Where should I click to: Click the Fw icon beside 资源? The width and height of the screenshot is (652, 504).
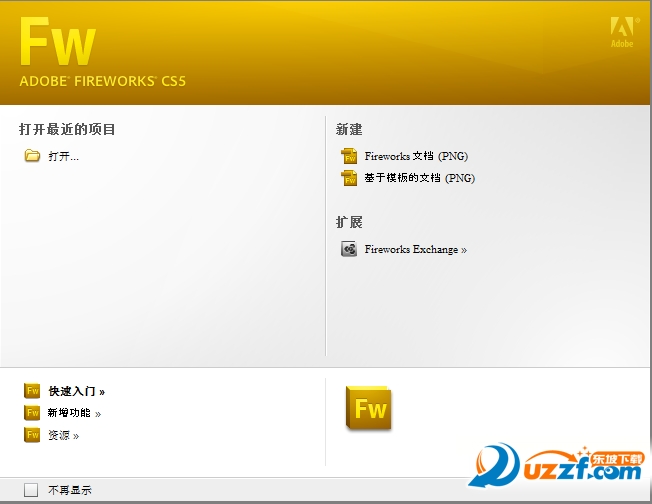pos(32,435)
